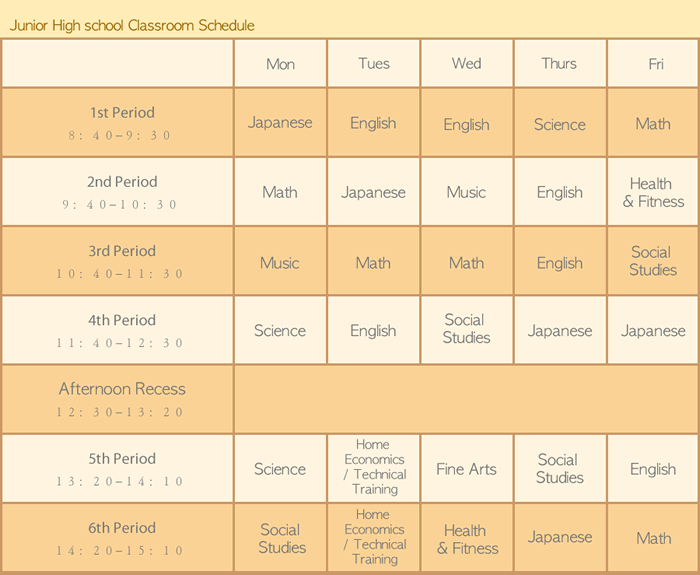This screenshot has width=700, height=575.
Task: Select Tuesday's 5th period Home Economics cell
Action: tap(373, 467)
